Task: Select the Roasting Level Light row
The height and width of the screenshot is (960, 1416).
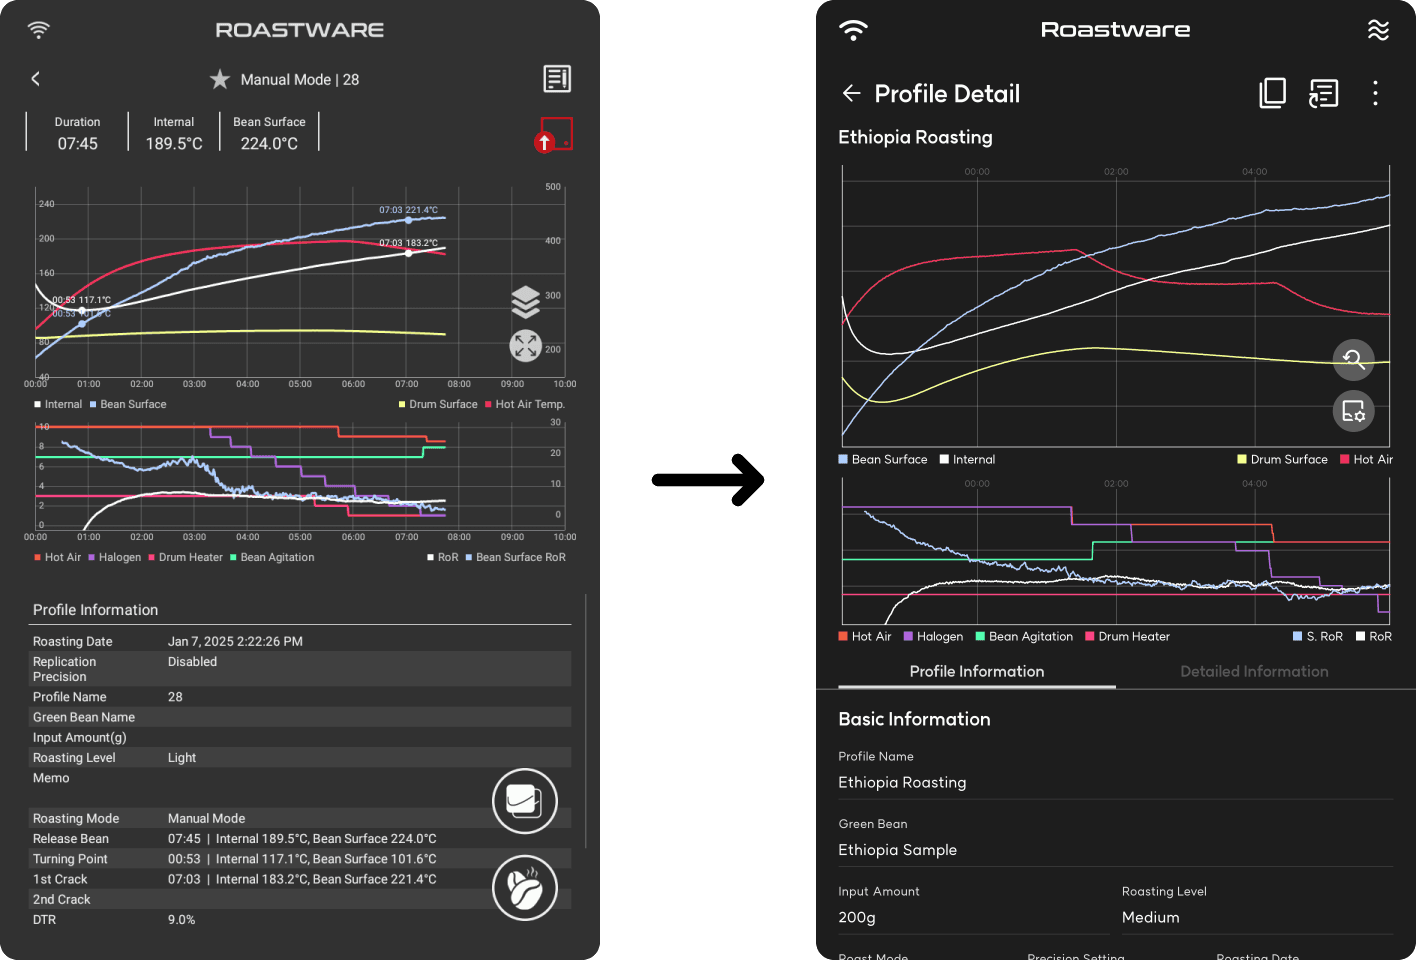Action: (x=300, y=757)
